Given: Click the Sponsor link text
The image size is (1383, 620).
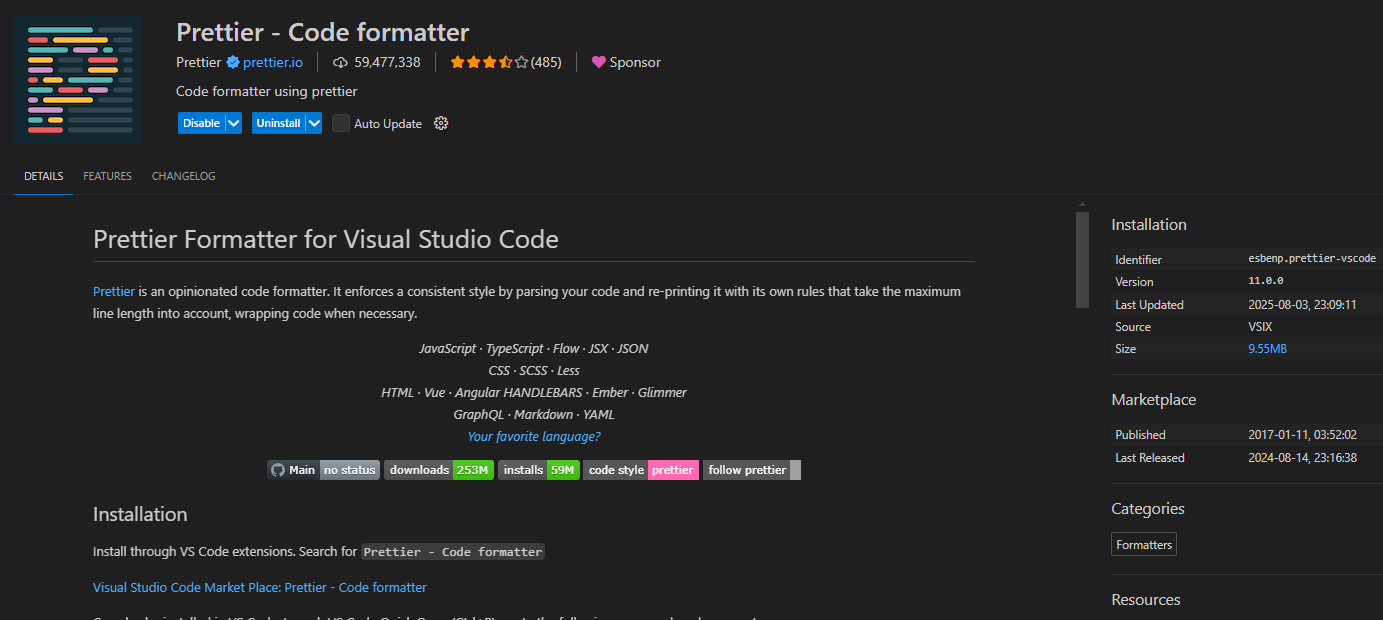Looking at the screenshot, I should coord(635,62).
